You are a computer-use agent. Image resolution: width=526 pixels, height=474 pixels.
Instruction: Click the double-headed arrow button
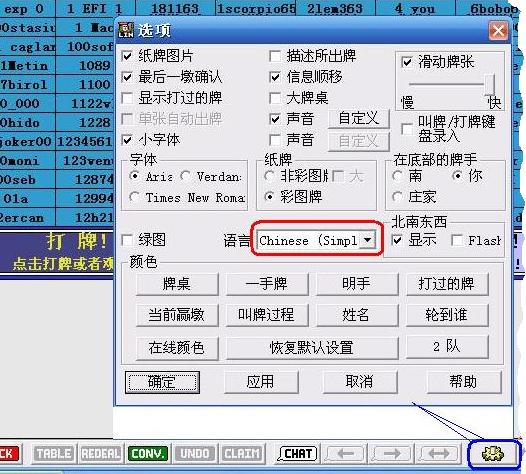[438, 454]
